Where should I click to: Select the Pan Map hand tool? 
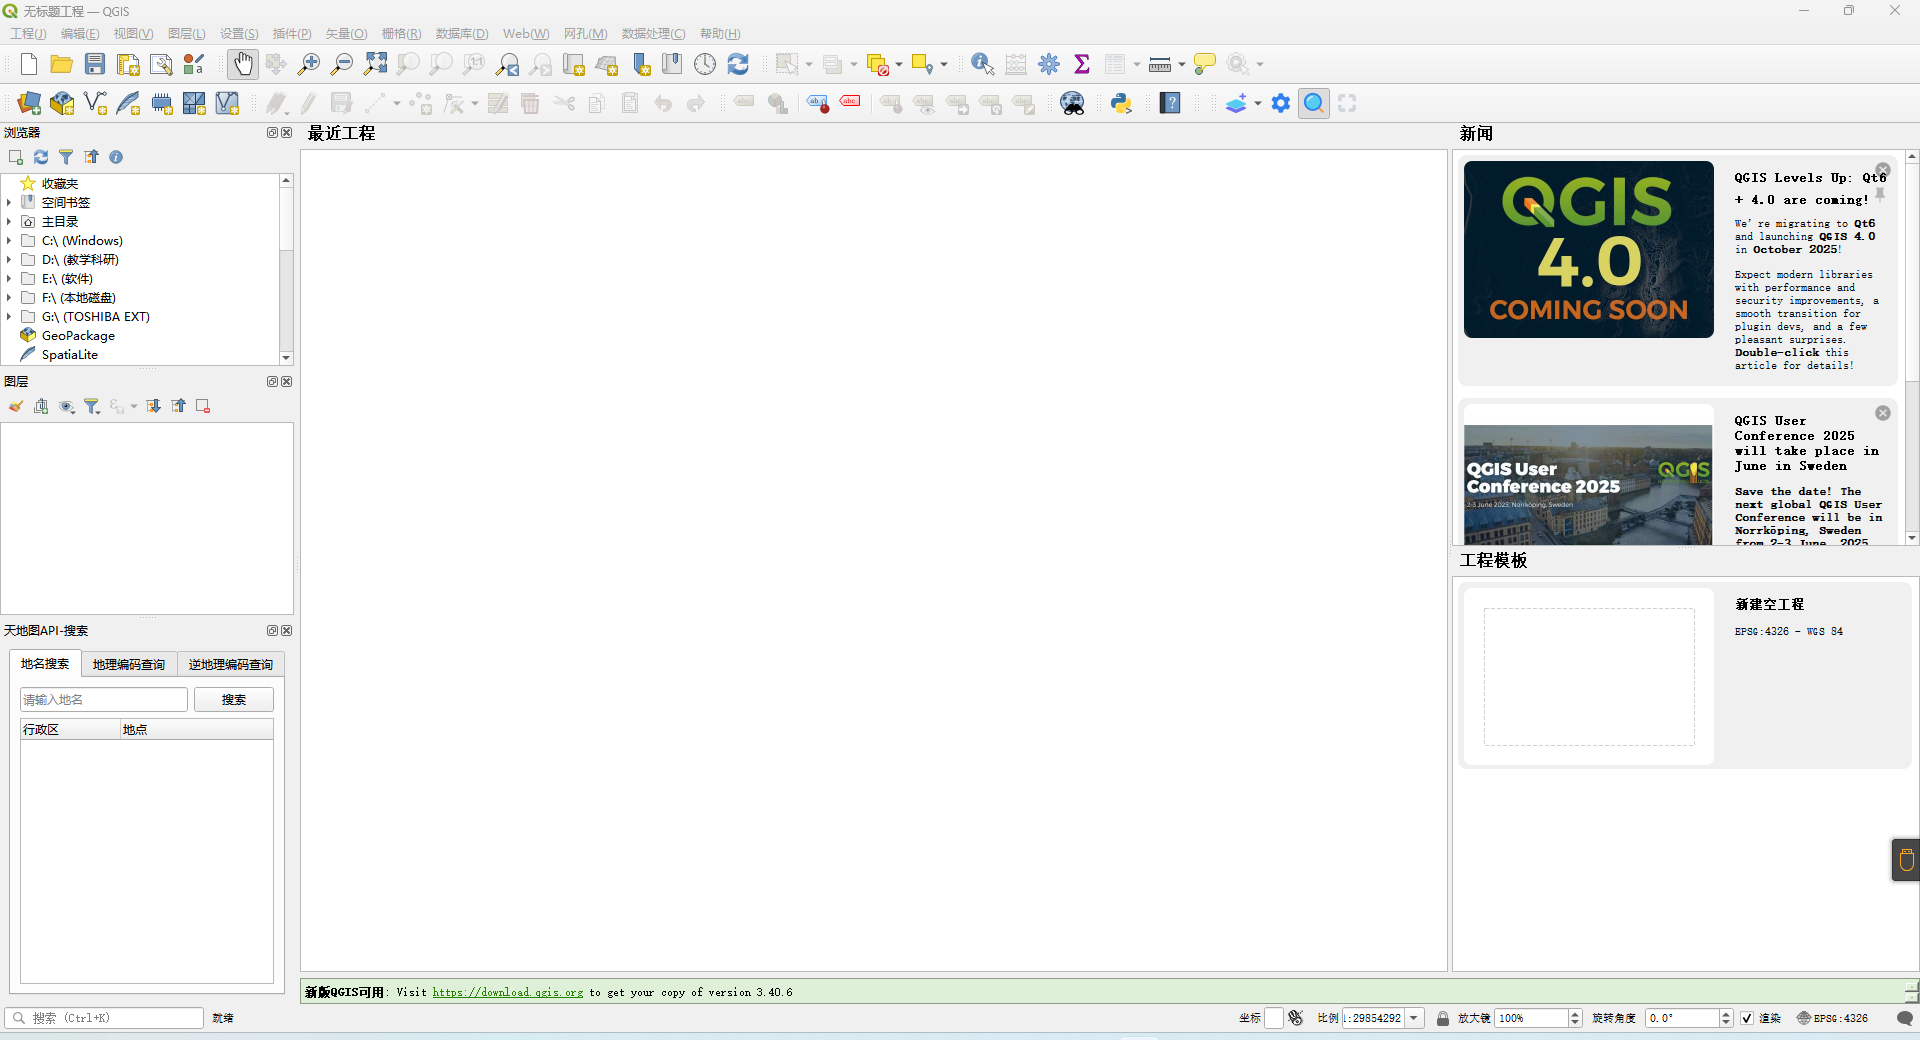click(242, 64)
